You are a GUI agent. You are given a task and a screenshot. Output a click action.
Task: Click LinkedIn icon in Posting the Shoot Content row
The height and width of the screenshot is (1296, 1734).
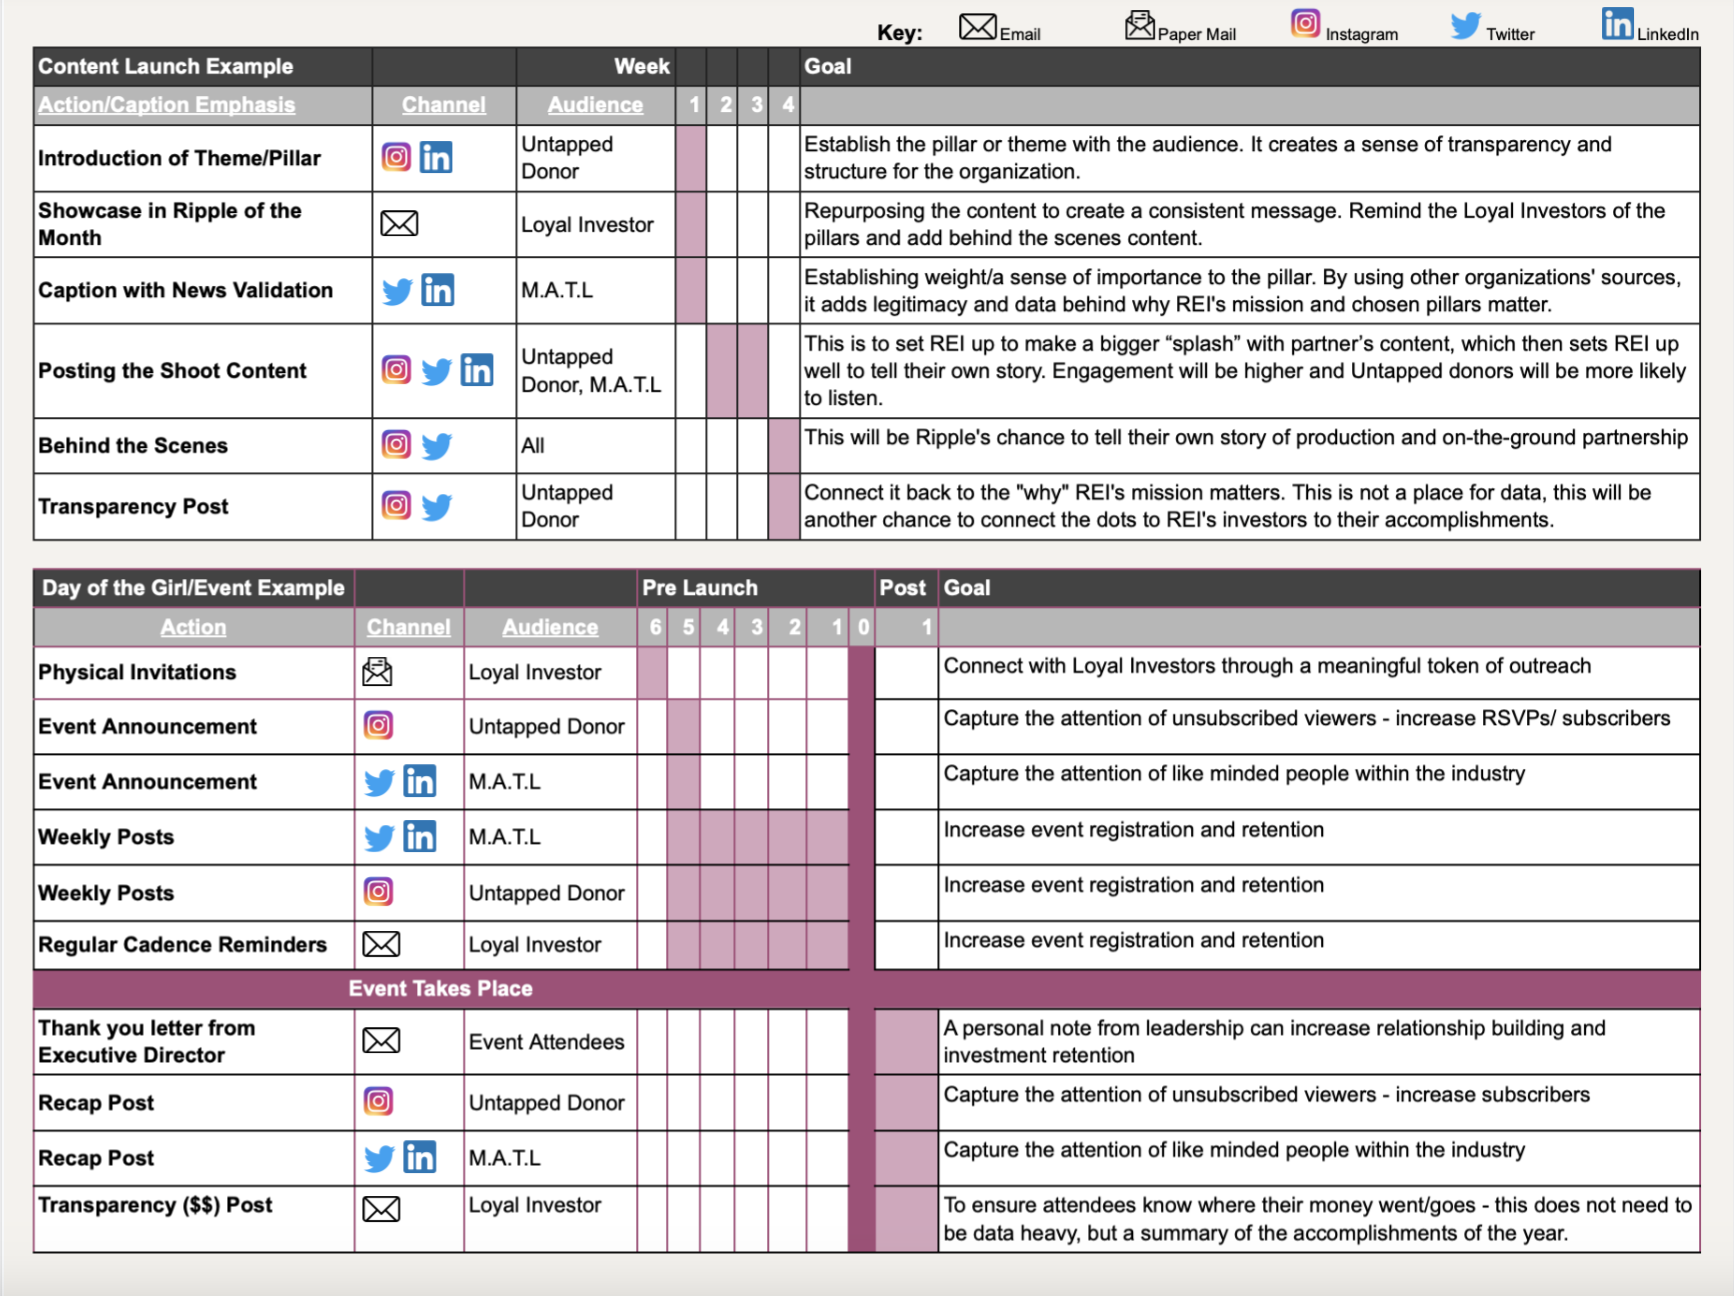point(477,370)
